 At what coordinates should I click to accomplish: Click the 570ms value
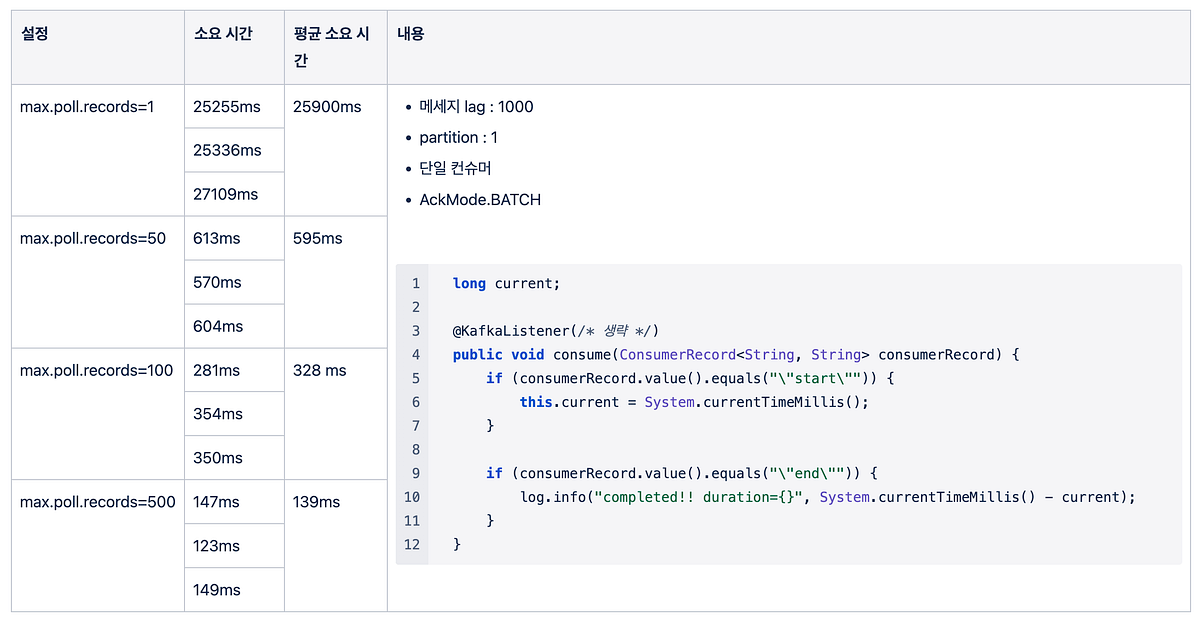click(x=217, y=283)
